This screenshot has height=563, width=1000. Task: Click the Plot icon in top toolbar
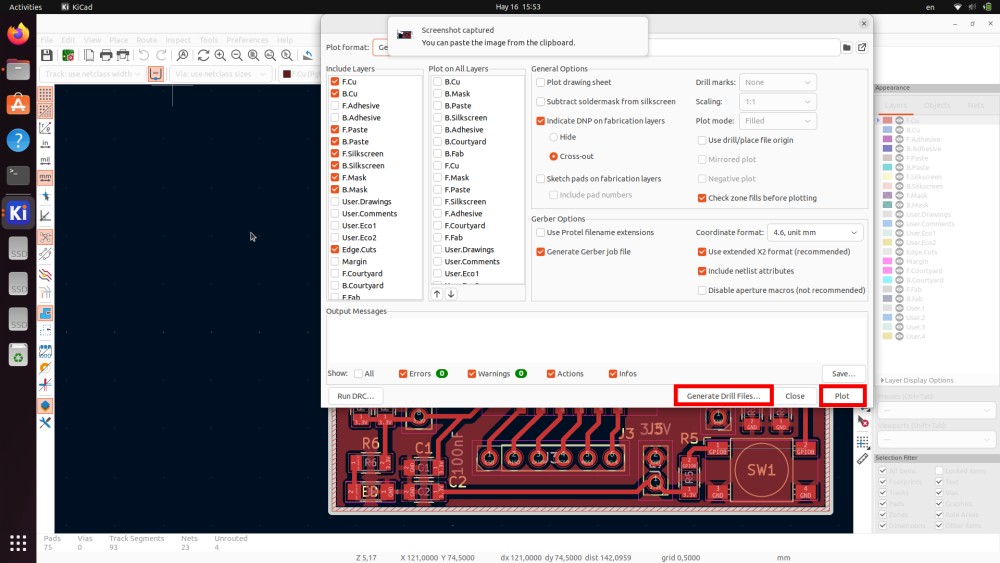123,55
